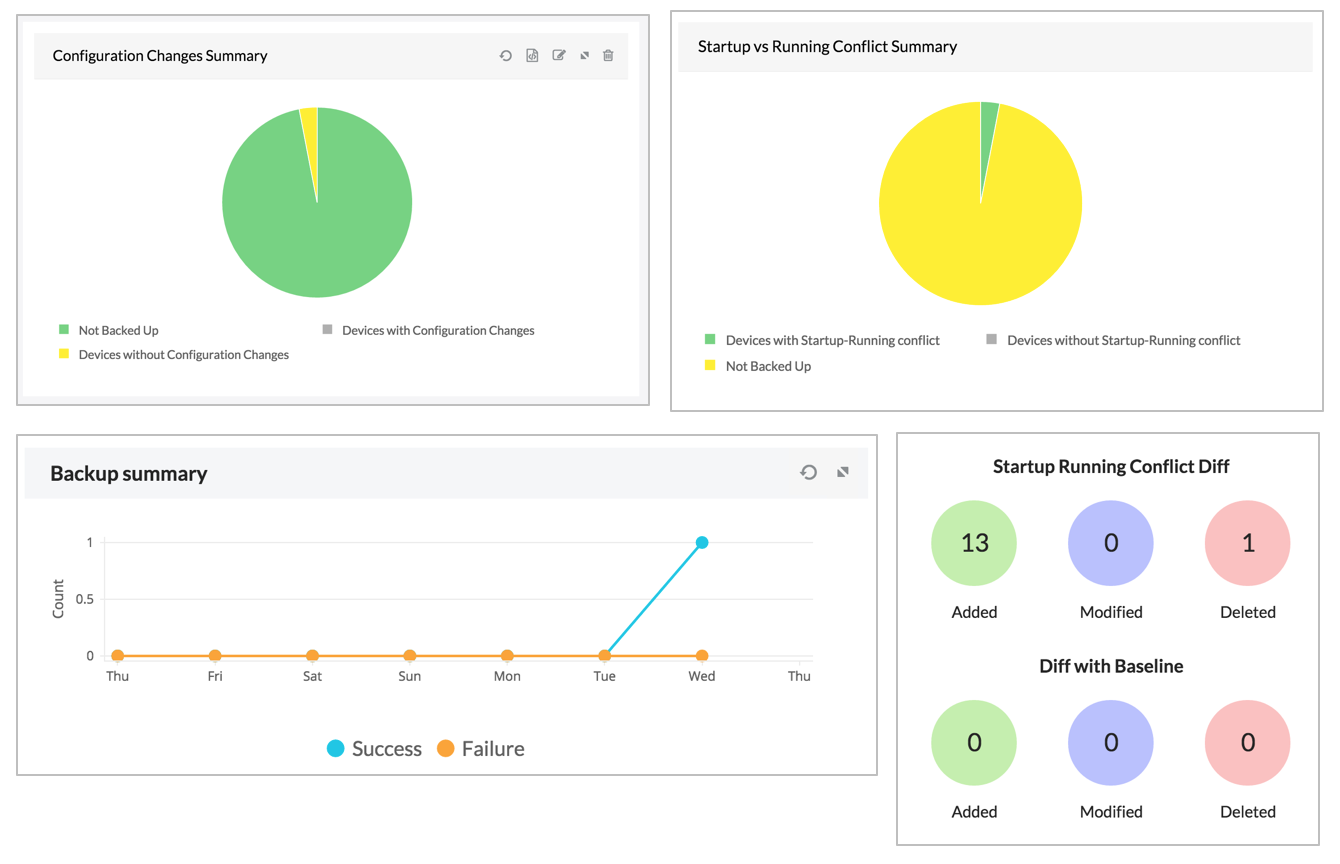Viewport: 1340px width, 864px height.
Task: Click the data point at Mon
Action: pos(507,656)
